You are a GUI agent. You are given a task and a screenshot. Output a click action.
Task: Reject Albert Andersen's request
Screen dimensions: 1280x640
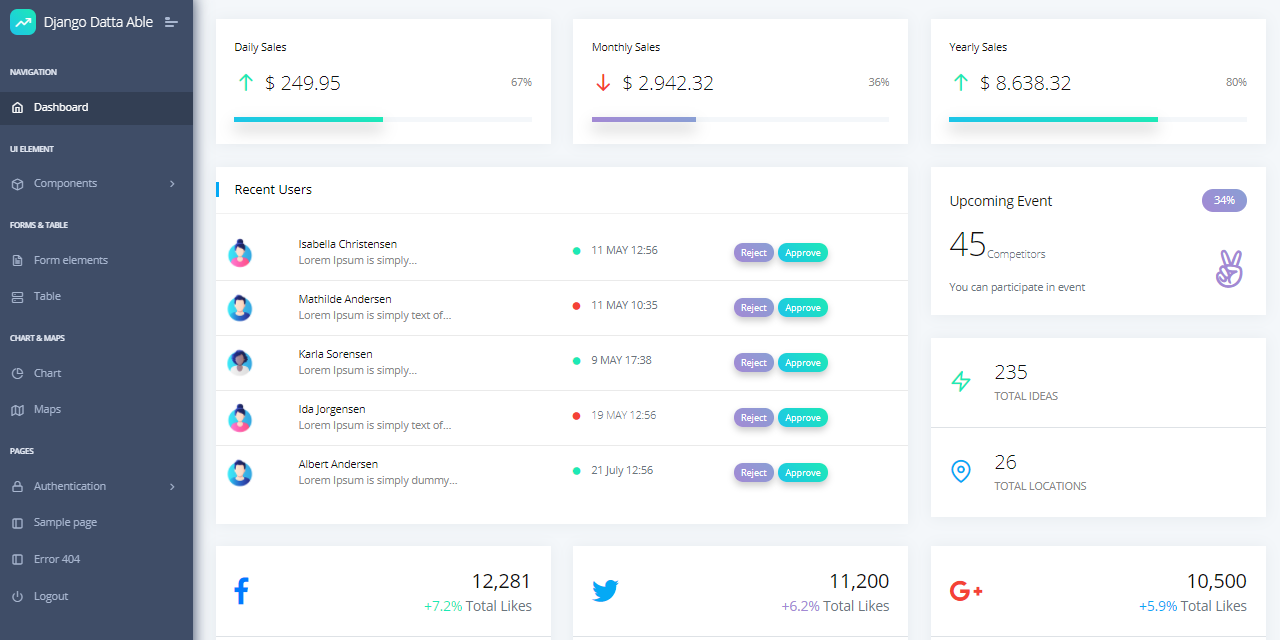pyautogui.click(x=753, y=472)
